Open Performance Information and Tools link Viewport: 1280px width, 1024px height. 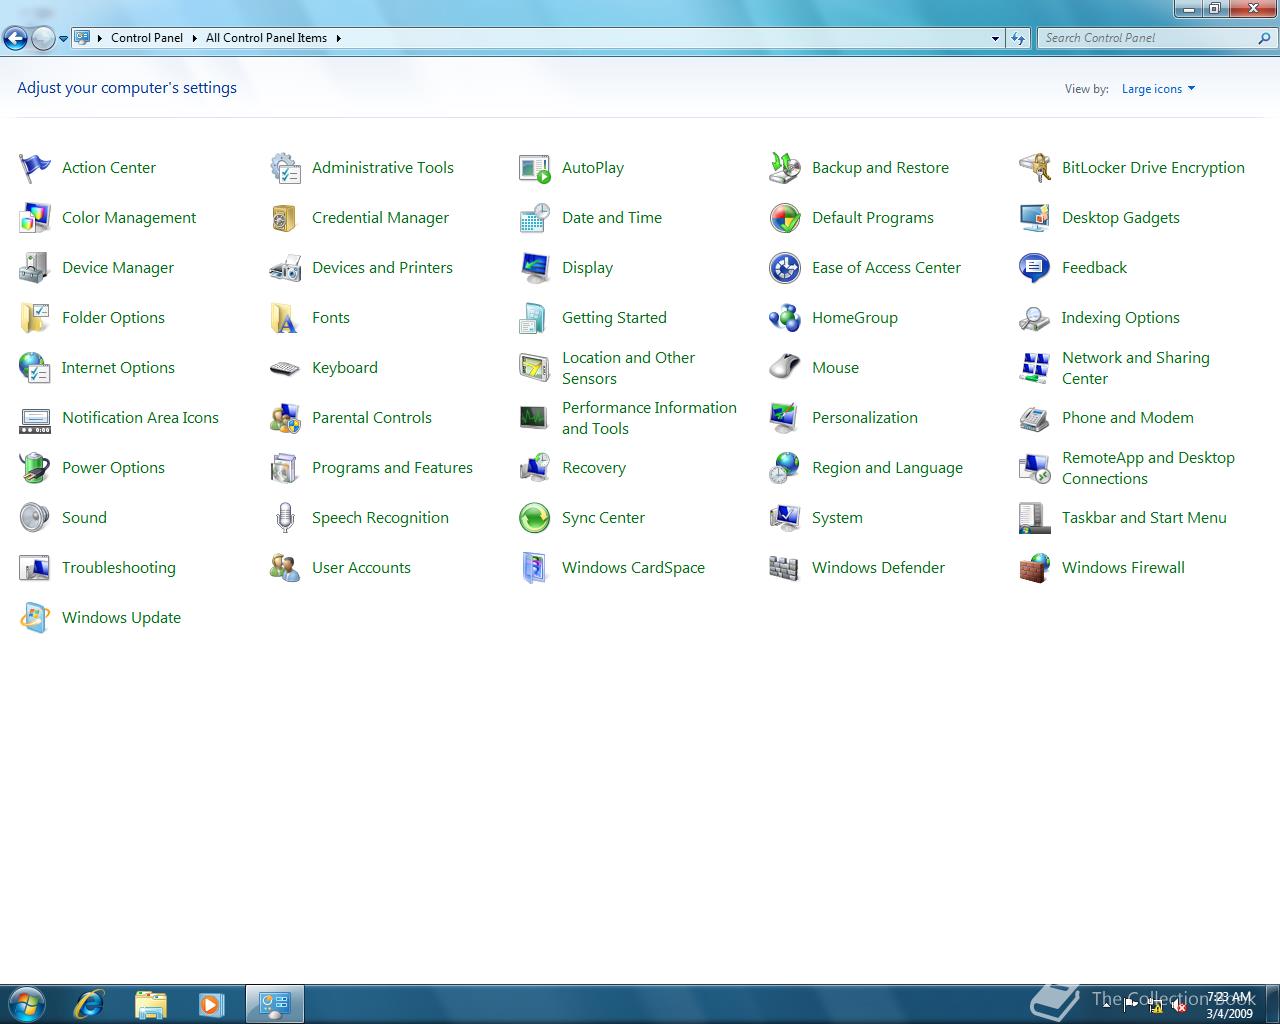pyautogui.click(x=649, y=418)
